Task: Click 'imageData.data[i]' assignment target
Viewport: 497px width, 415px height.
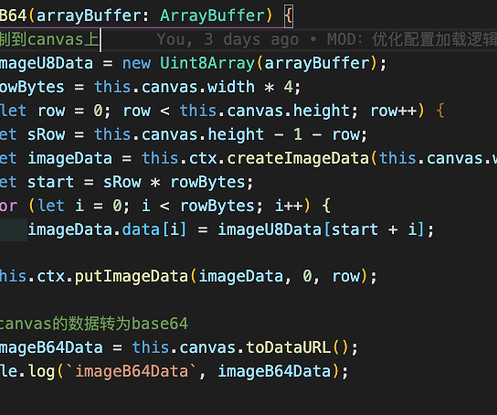Action: [107, 230]
